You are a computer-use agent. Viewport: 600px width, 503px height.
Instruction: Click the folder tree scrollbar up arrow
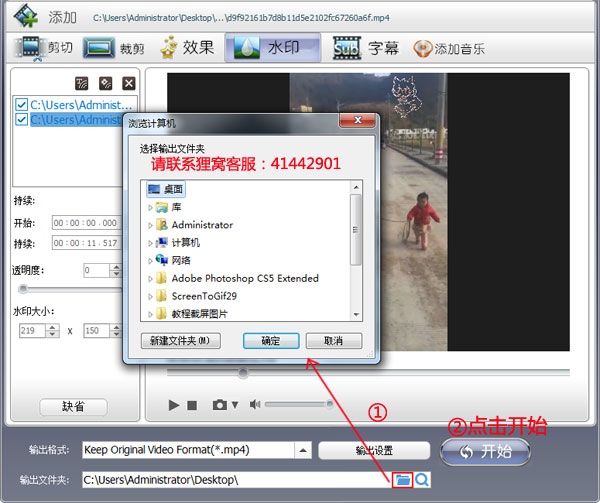coord(356,187)
